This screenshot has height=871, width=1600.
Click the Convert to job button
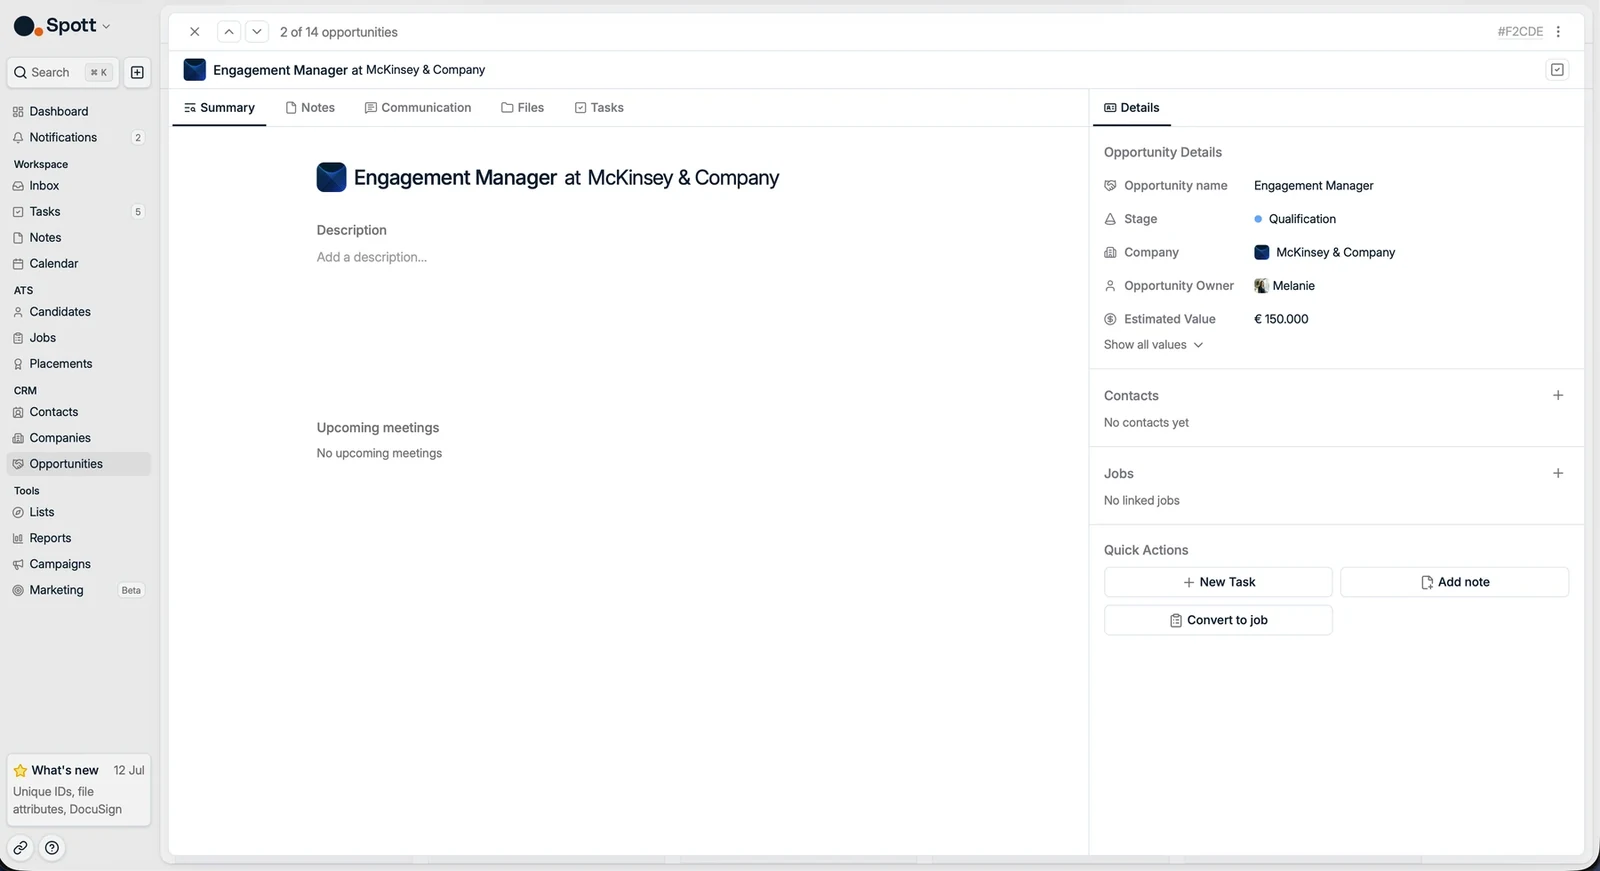point(1218,620)
